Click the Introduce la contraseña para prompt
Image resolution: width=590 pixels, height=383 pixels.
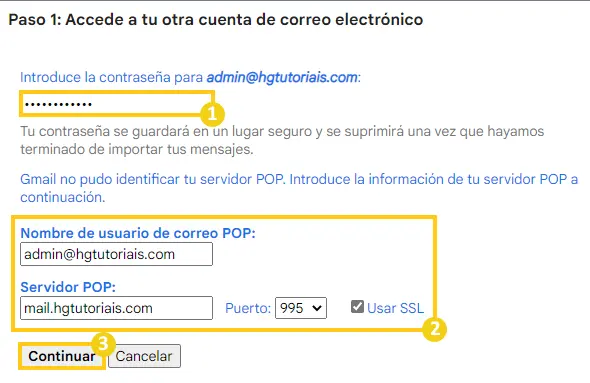pyautogui.click(x=111, y=77)
